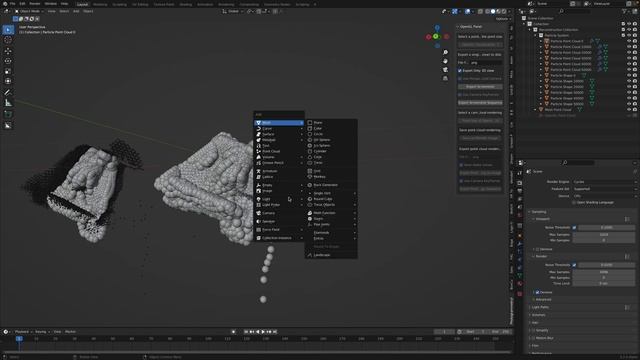Choose Speaker in Add menu

(x=279, y=222)
